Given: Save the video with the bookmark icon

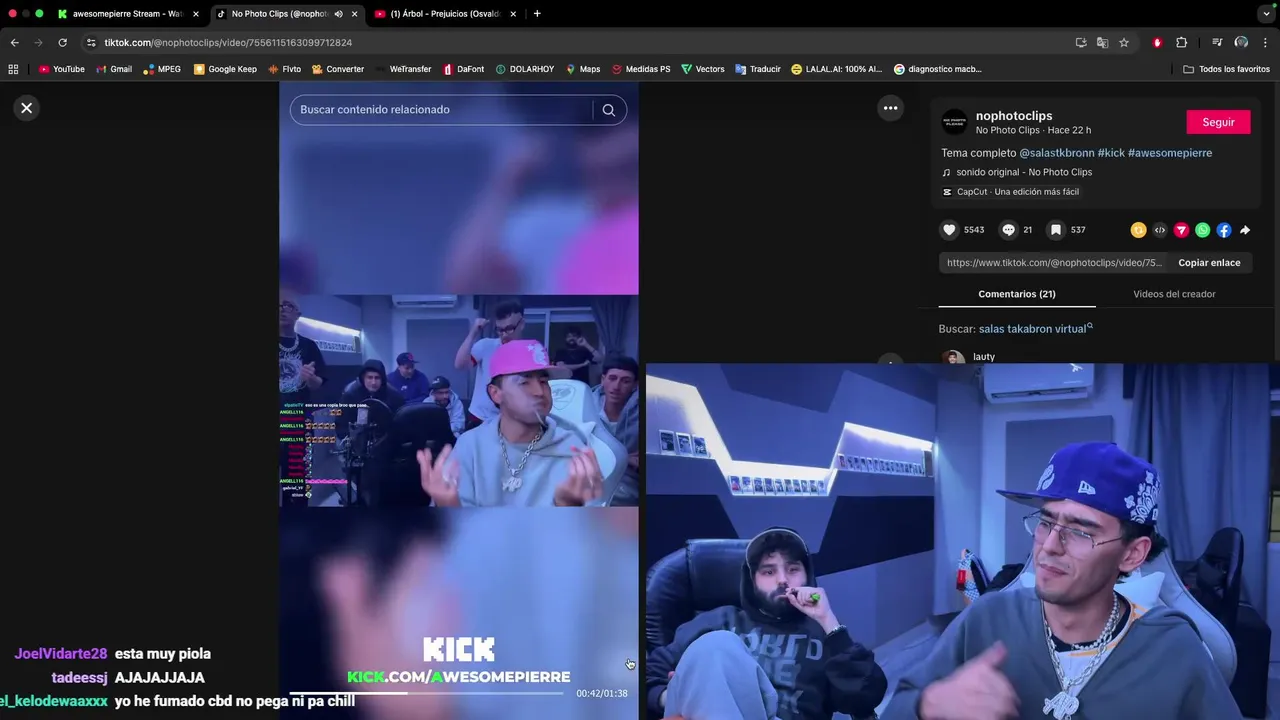Looking at the screenshot, I should [x=1055, y=230].
